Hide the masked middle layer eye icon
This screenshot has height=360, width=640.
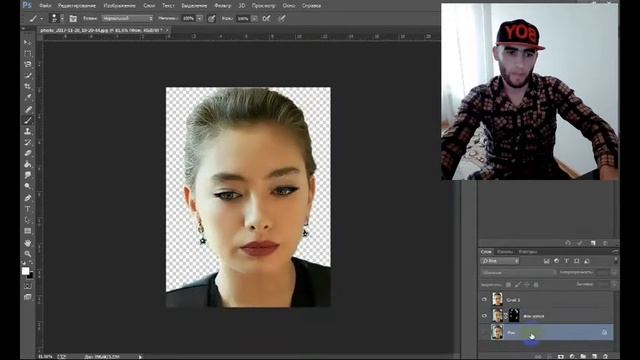pos(484,316)
